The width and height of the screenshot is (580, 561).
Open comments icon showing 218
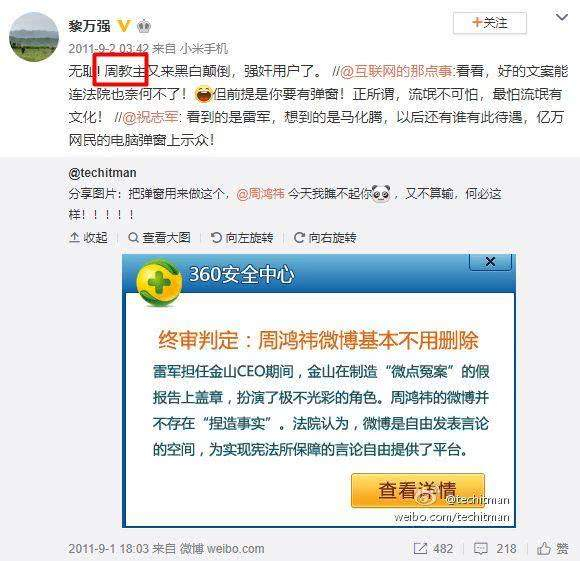(495, 548)
